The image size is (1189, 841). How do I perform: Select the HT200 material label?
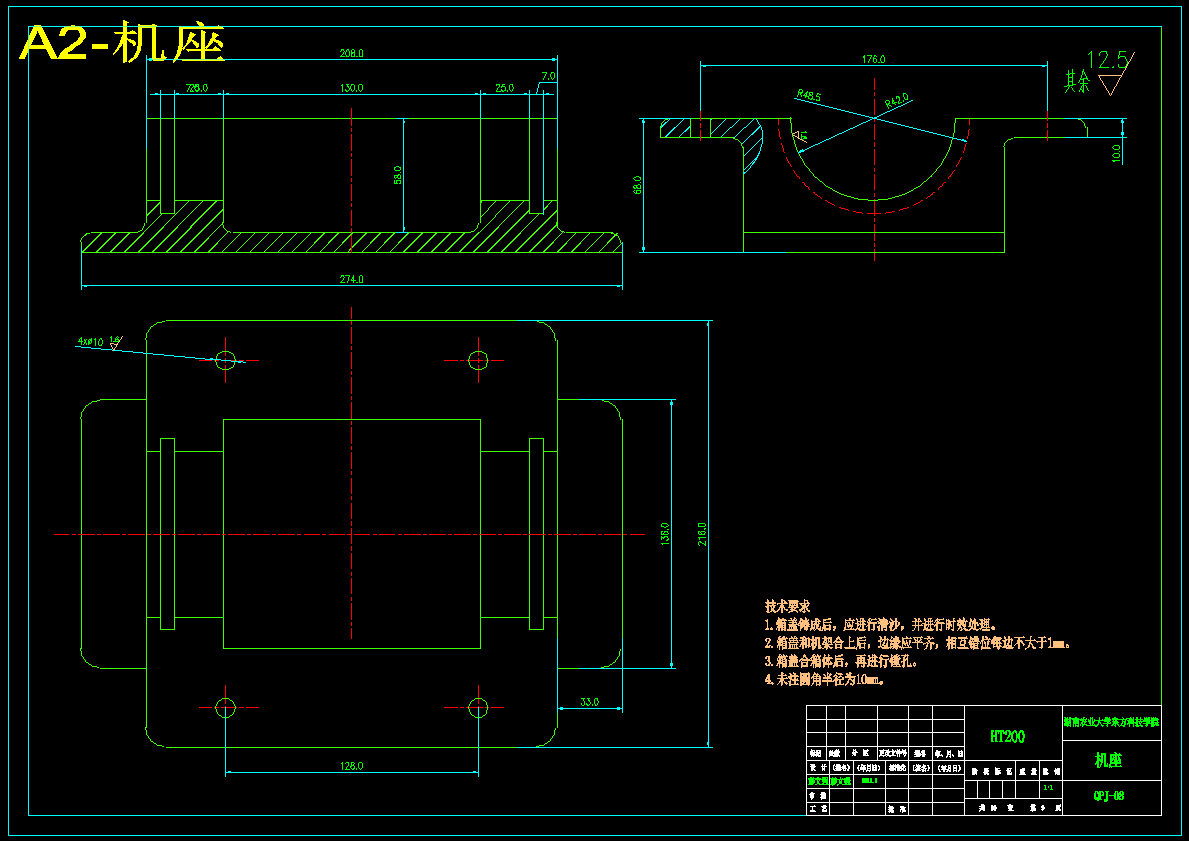pyautogui.click(x=1007, y=736)
